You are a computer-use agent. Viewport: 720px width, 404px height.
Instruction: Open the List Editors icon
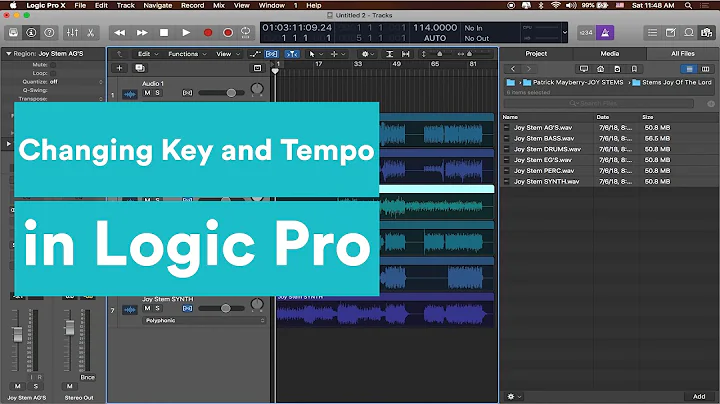click(652, 33)
